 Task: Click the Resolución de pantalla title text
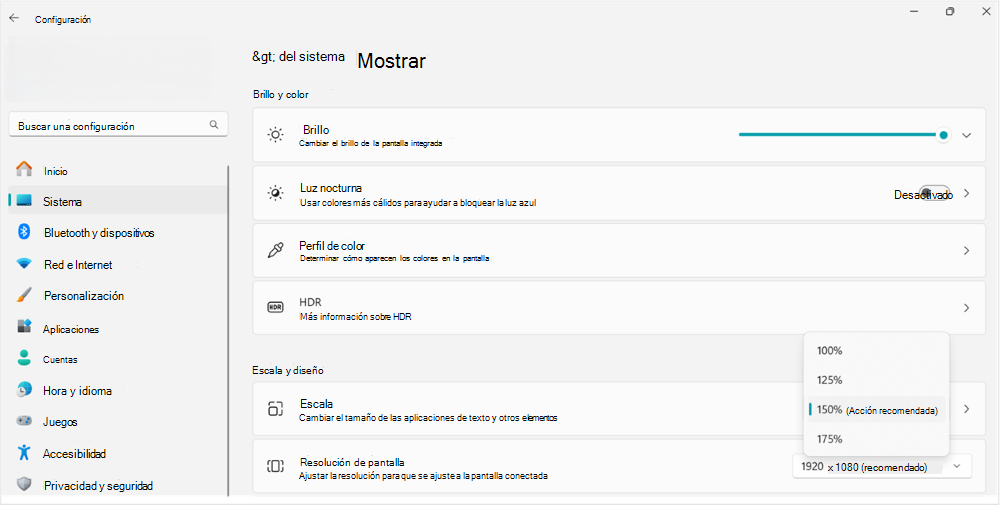tap(352, 462)
